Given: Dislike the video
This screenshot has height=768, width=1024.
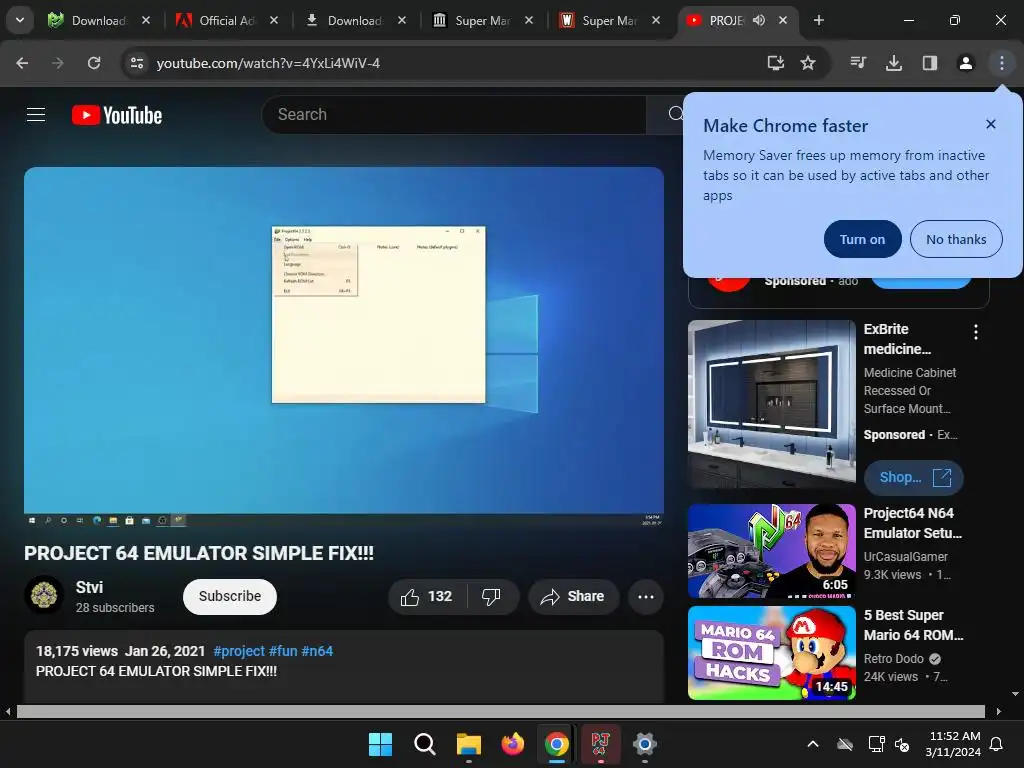Looking at the screenshot, I should [492, 596].
